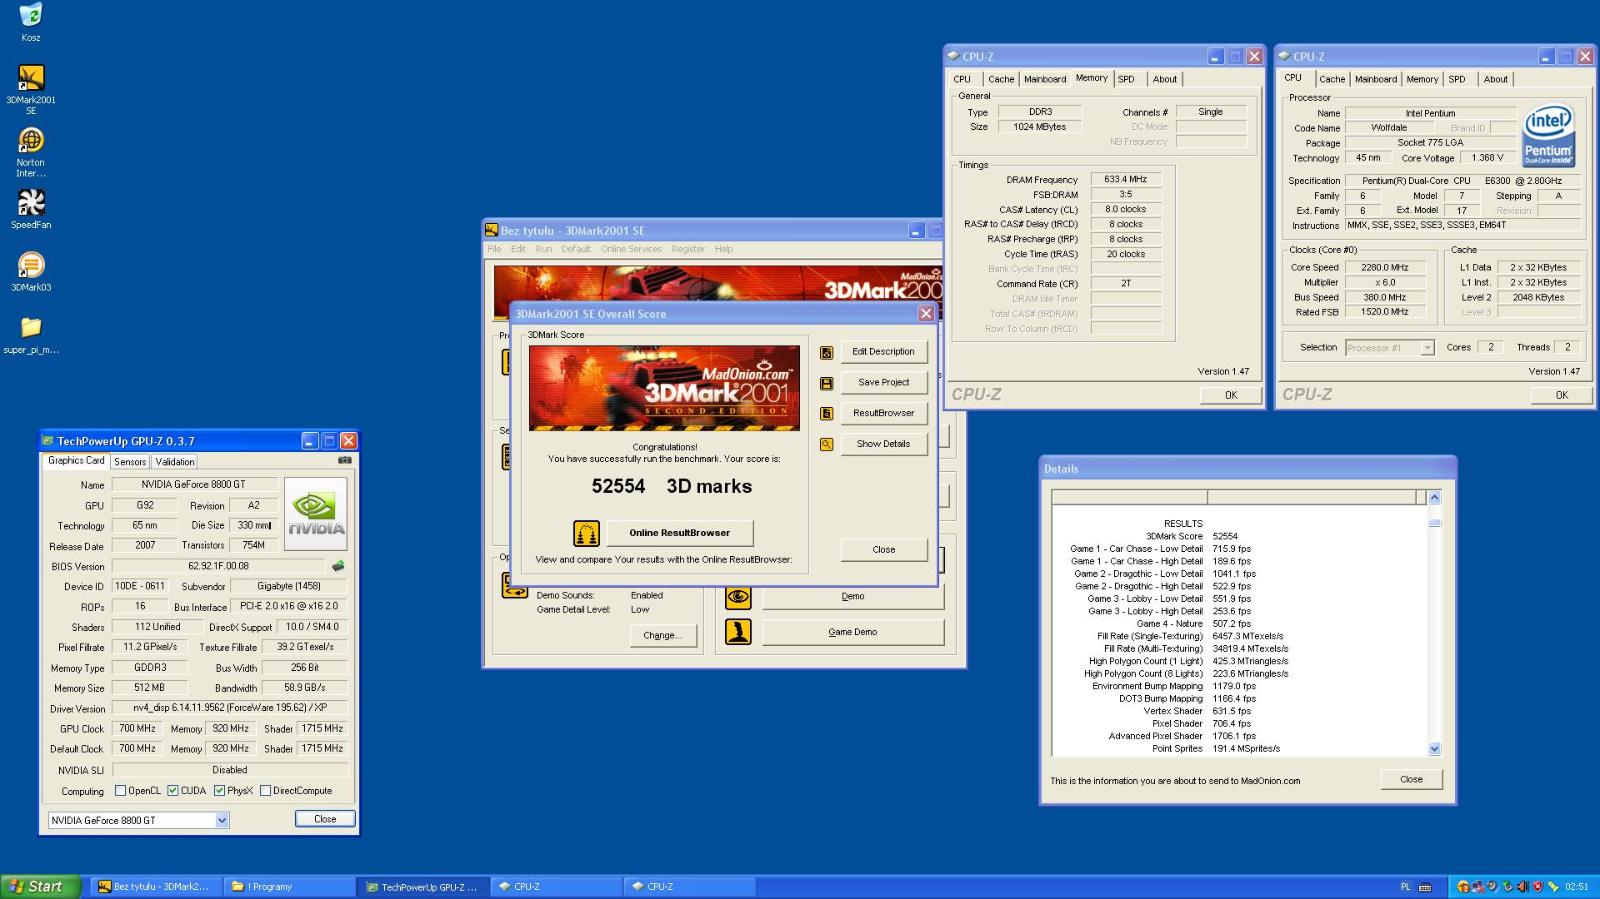This screenshot has height=899, width=1600.
Task: Click the Game Demo joystick icon
Action: [x=738, y=632]
